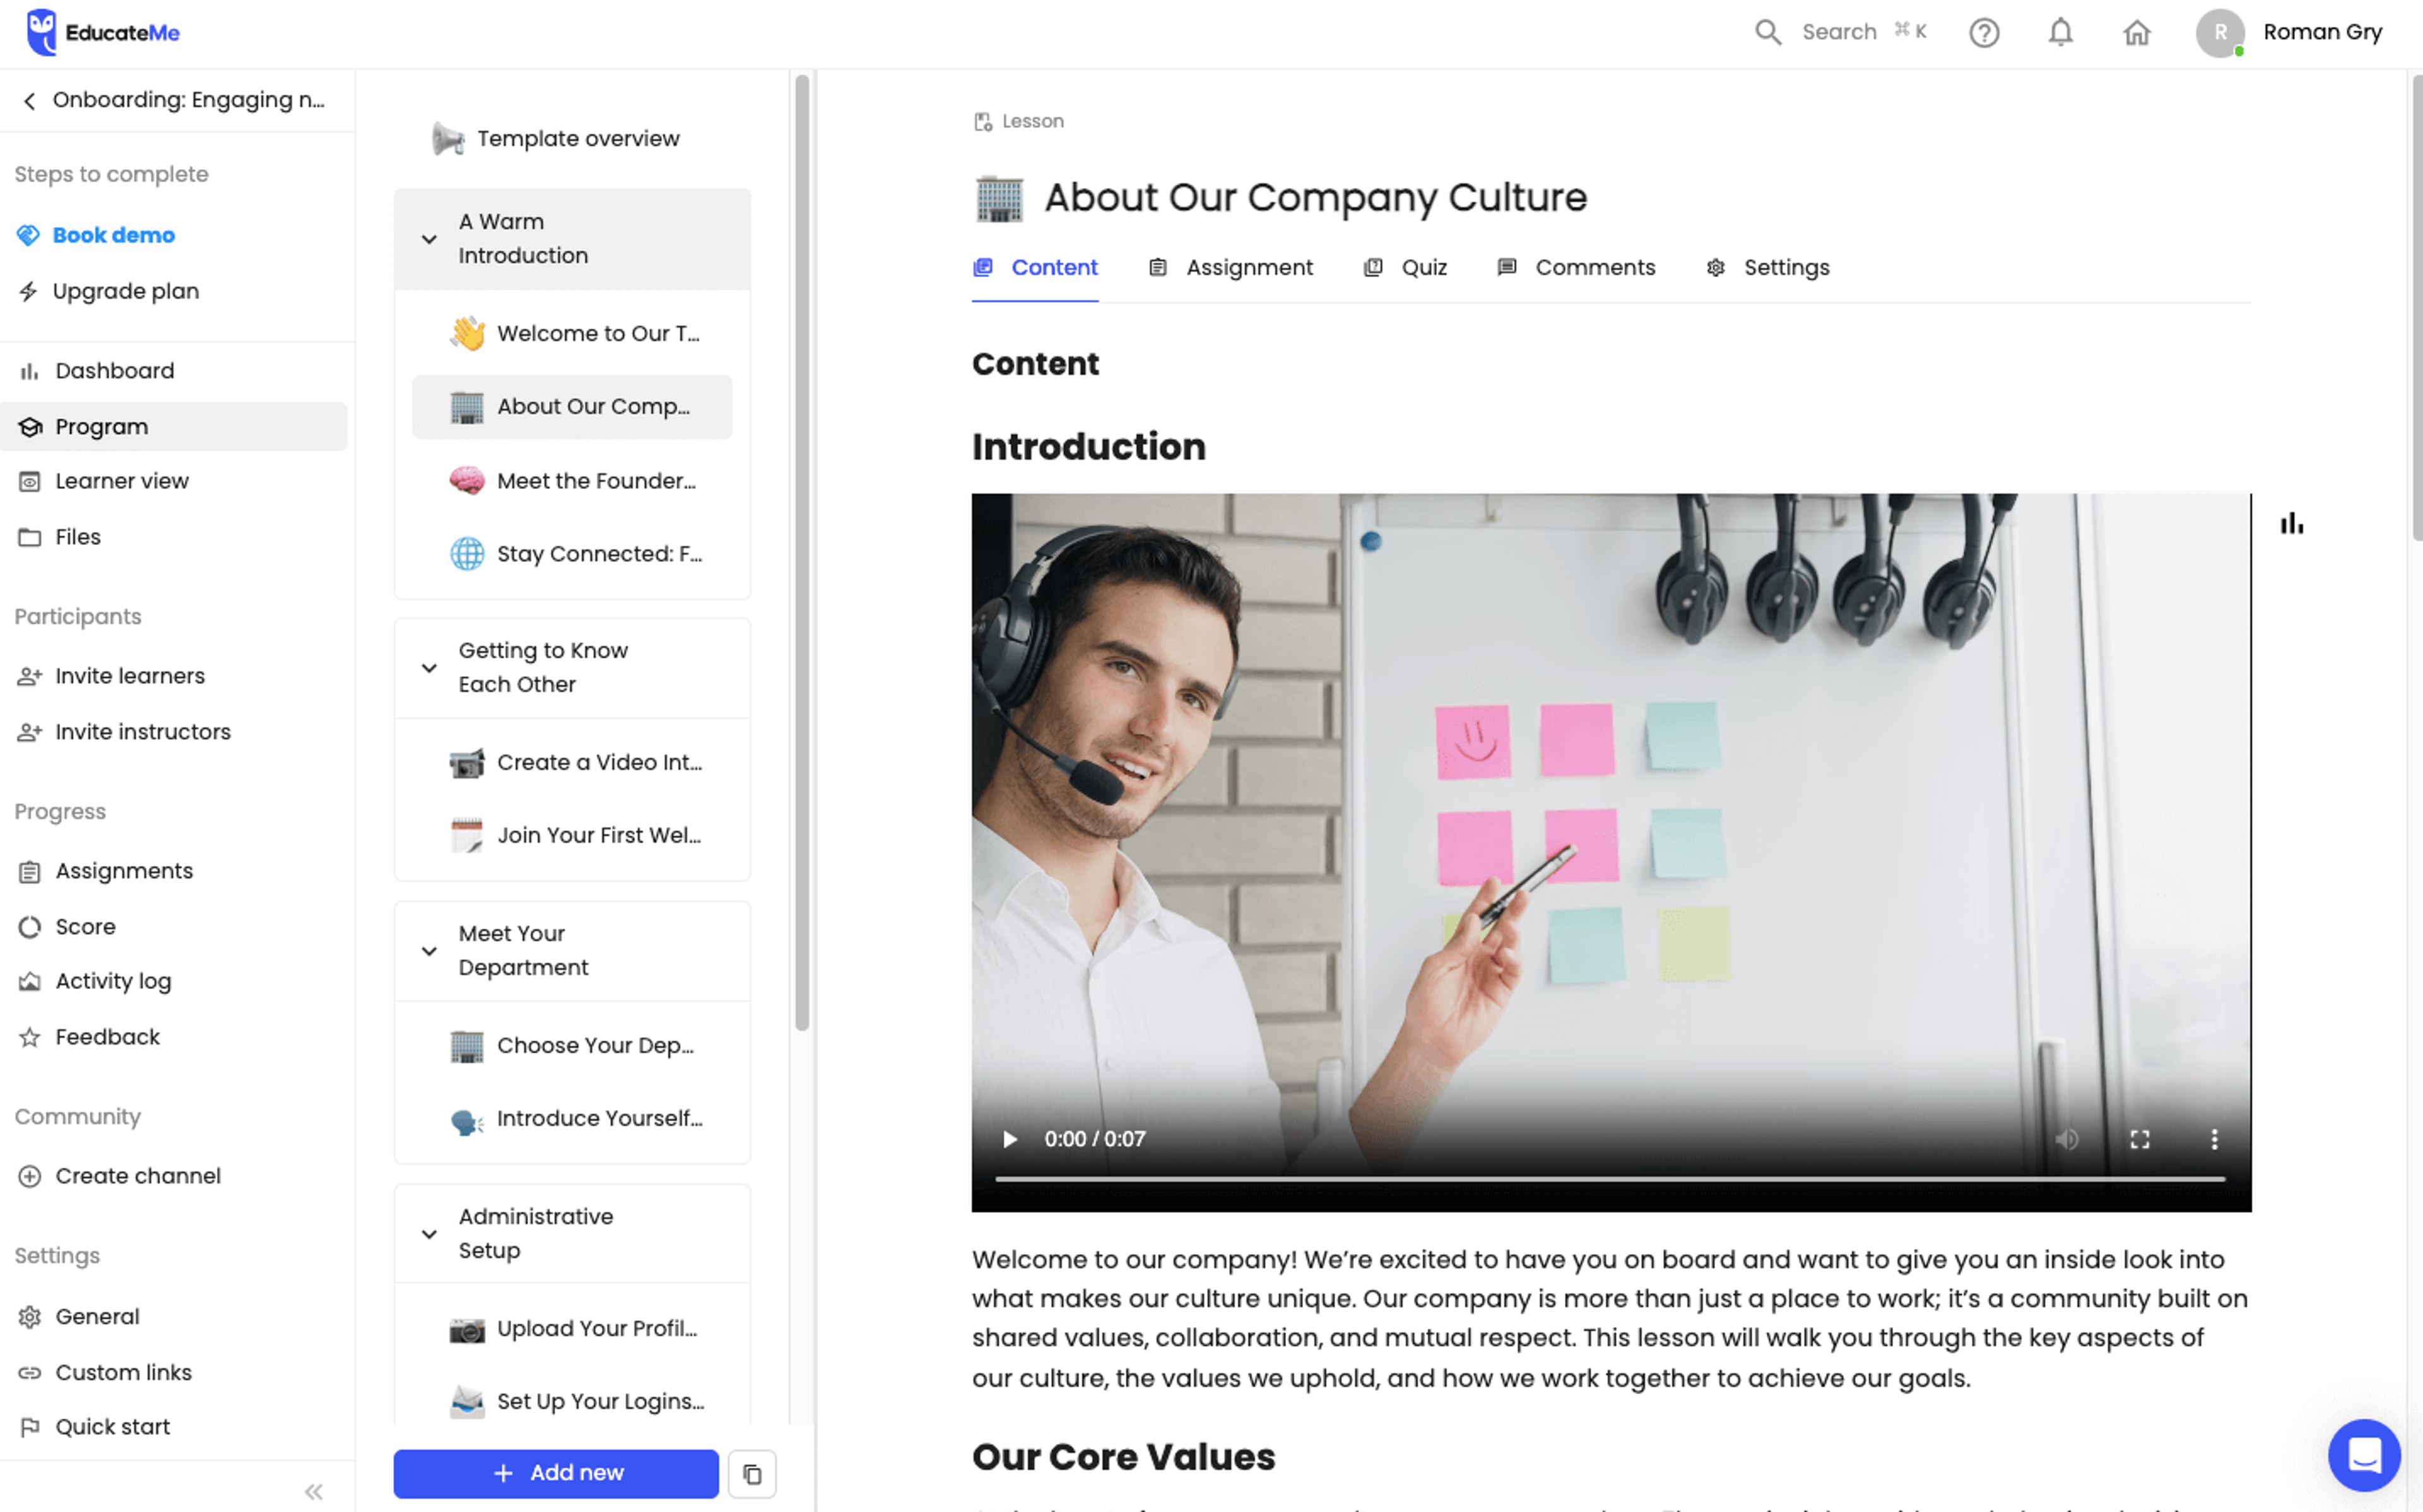Open Welcome to Our T... lesson

572,334
